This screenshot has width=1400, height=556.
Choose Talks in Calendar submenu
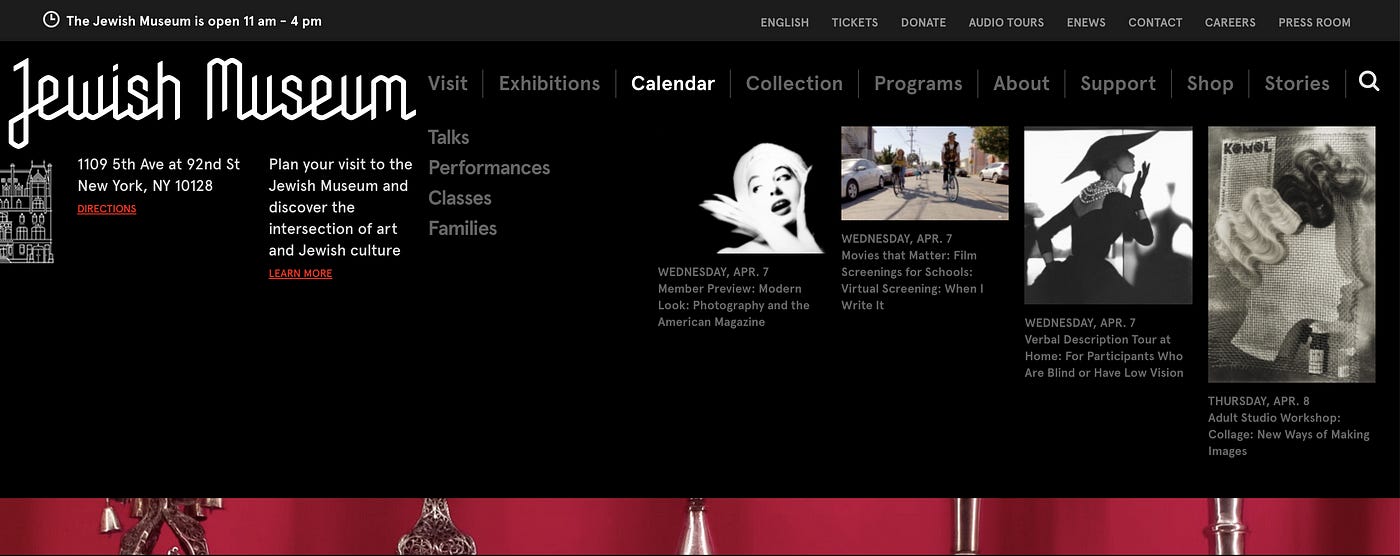click(448, 137)
